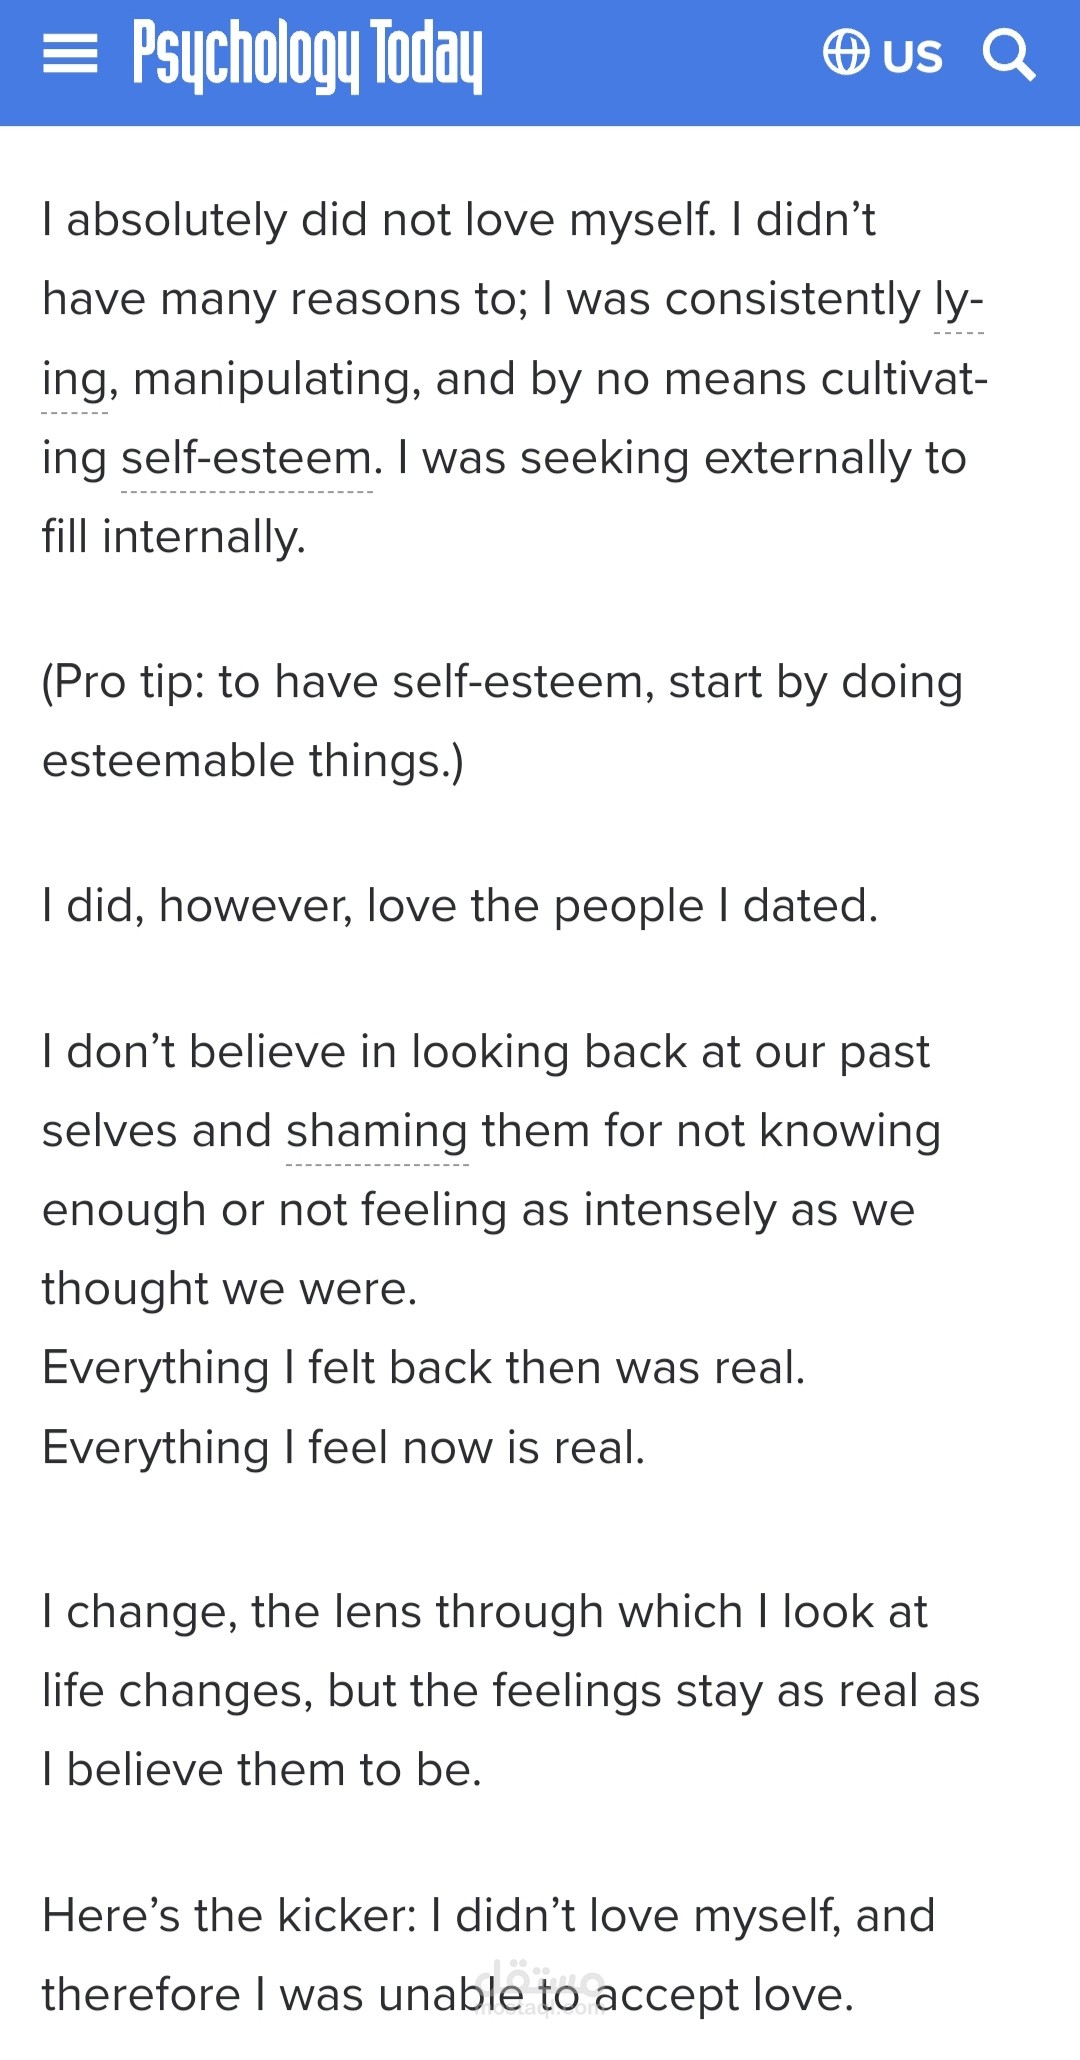Click the "Here's the kicker" sentence
The width and height of the screenshot is (1080, 2060).
click(x=488, y=1917)
